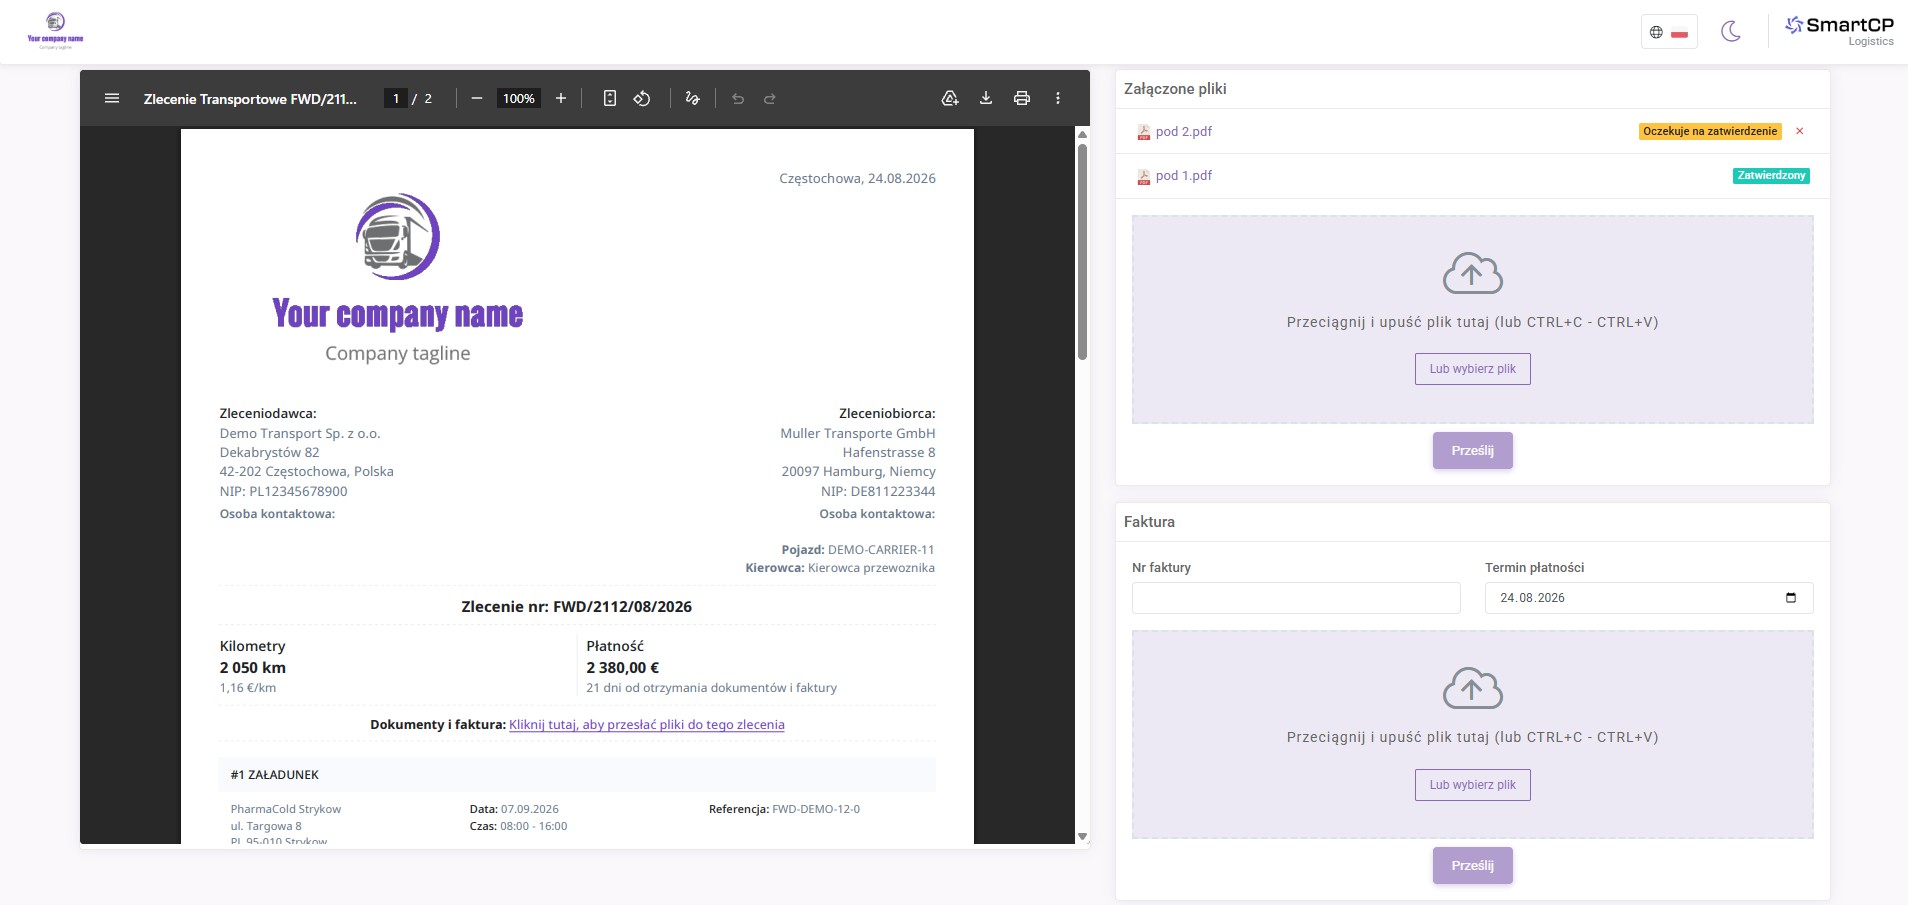Viewport: 1908px width, 905px height.
Task: Choose a file in invoice upload area
Action: 1472,785
